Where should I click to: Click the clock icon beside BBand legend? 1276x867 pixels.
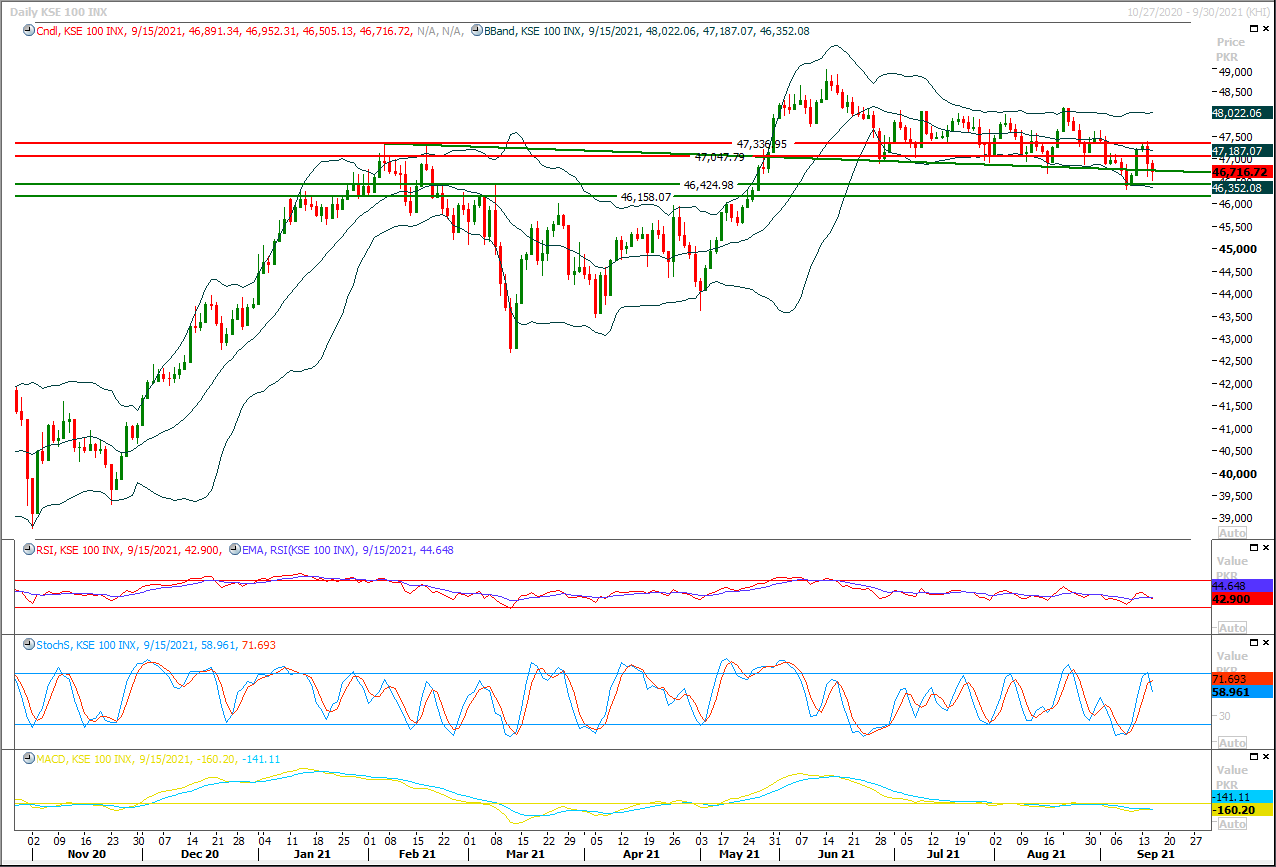tap(475, 31)
